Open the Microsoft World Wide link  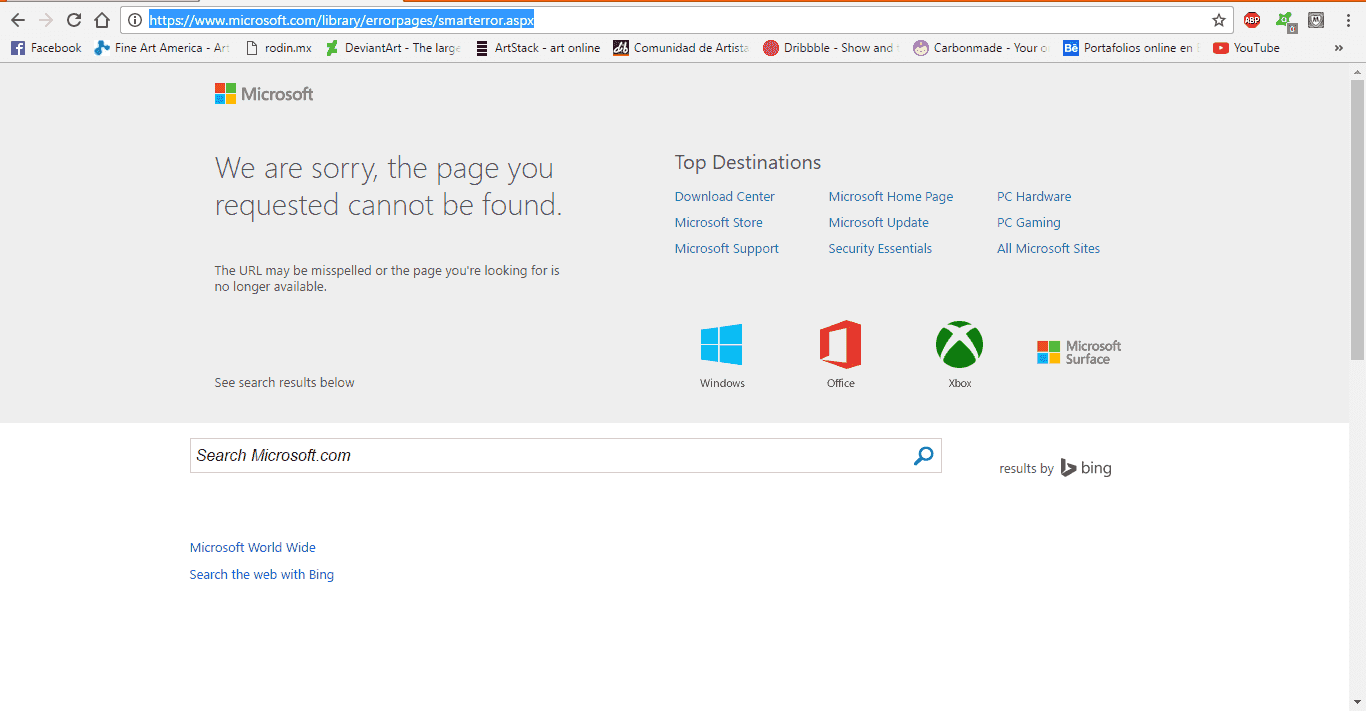253,548
